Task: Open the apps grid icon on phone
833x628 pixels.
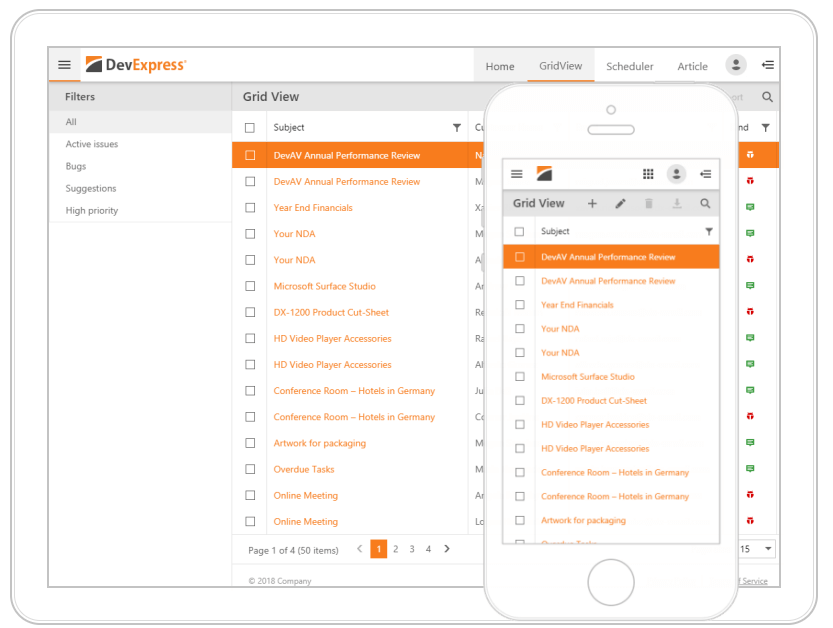Action: (x=648, y=174)
